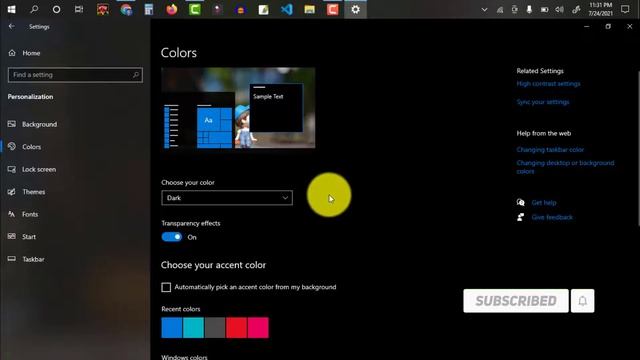Image resolution: width=640 pixels, height=360 pixels.
Task: Launch Google Chrome from the taskbar
Action: 126,9
